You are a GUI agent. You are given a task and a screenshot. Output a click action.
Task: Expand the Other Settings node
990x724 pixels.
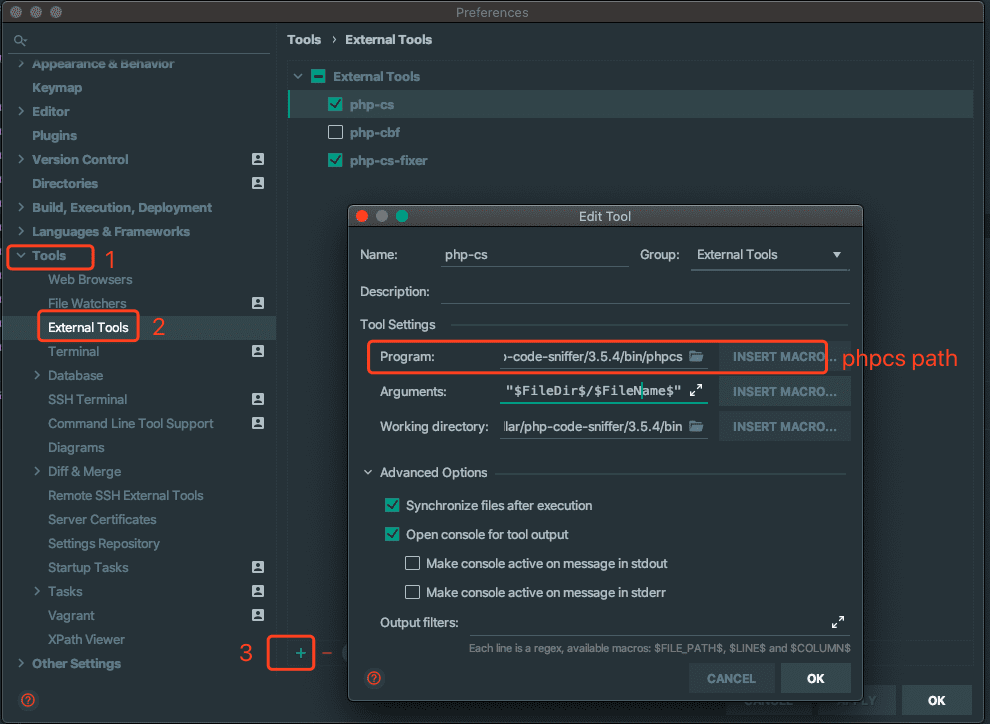click(x=21, y=663)
